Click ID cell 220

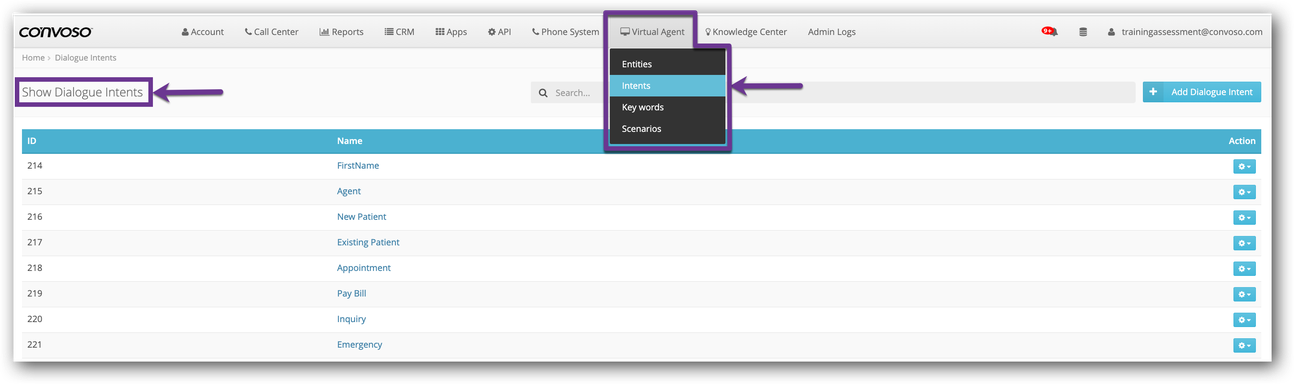point(35,319)
